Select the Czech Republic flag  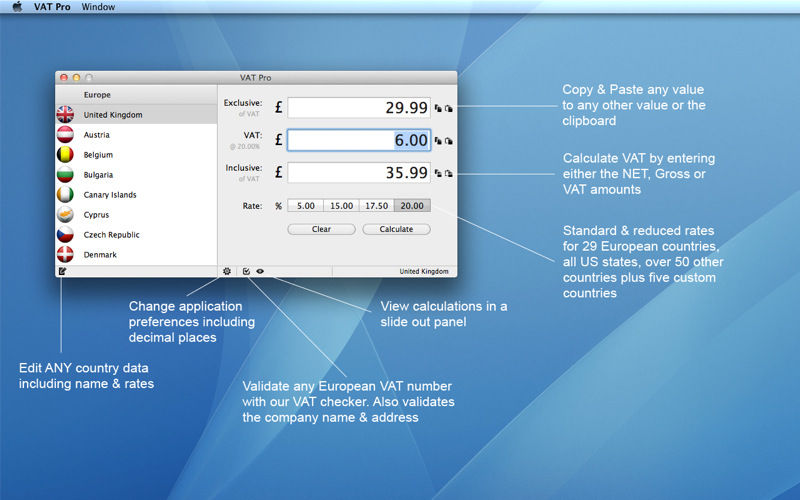tap(65, 235)
